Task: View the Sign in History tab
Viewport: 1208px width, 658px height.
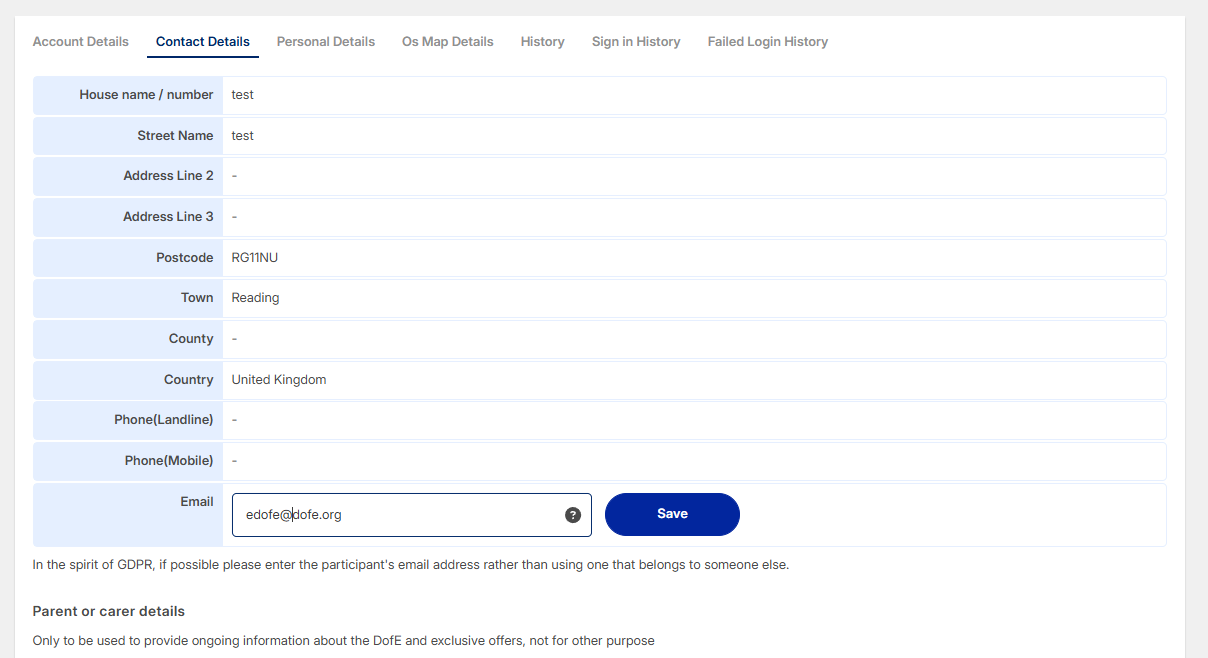Action: (636, 42)
